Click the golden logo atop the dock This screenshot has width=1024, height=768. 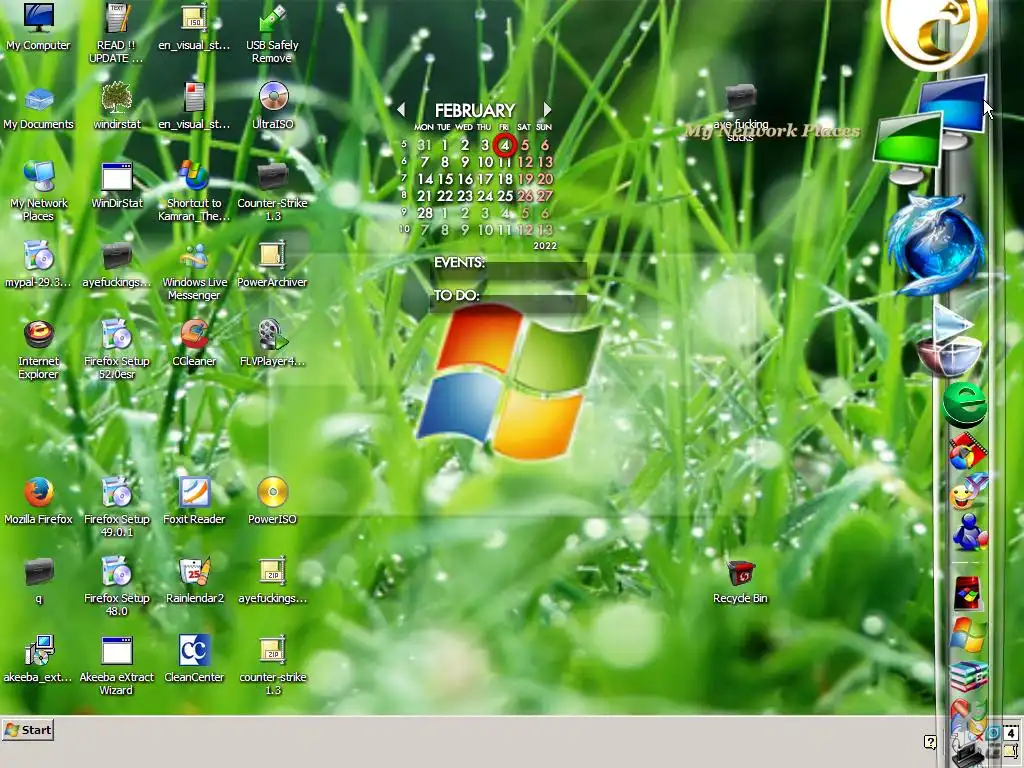pyautogui.click(x=933, y=31)
